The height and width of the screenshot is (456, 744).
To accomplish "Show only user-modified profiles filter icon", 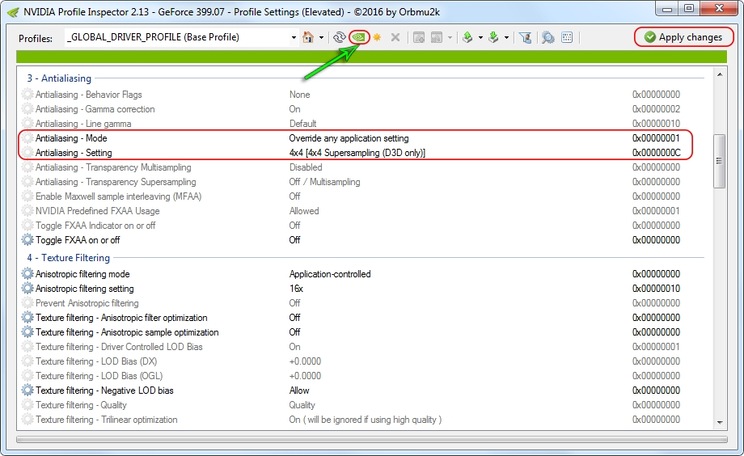I will coord(525,37).
